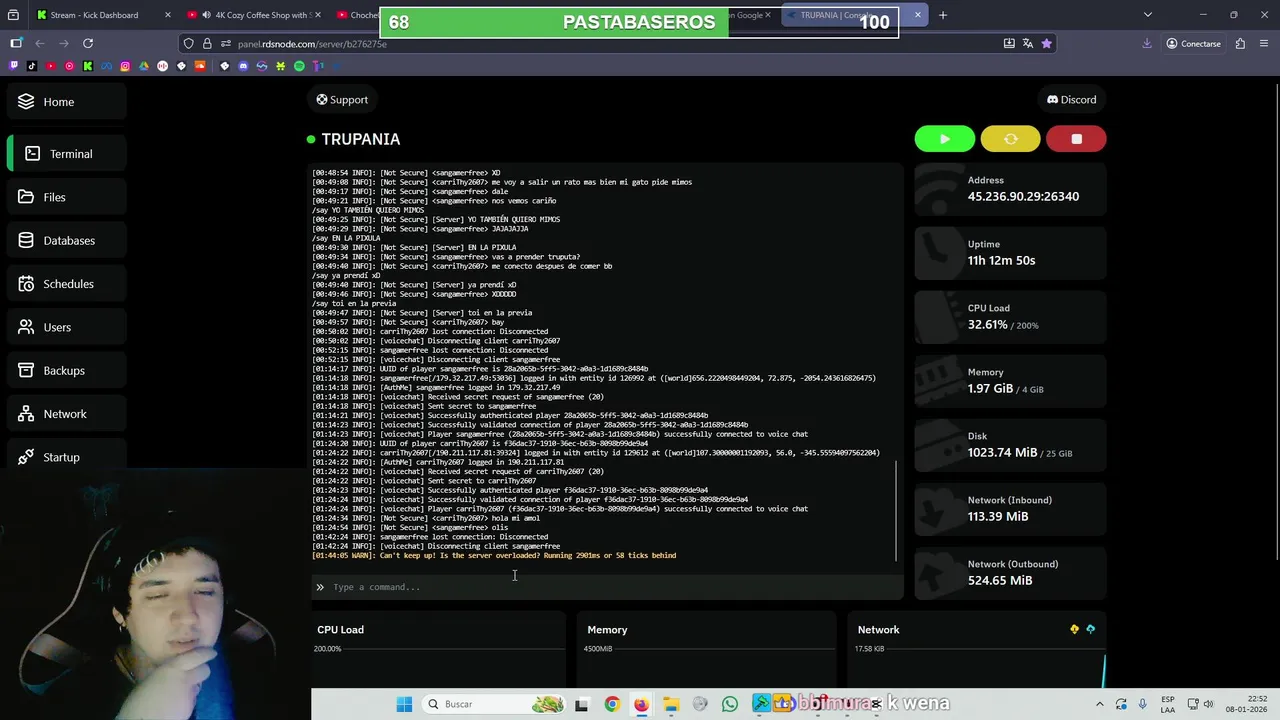Screen dimensions: 1280x720
Task: Open the Windows Start menu
Action: (x=404, y=704)
